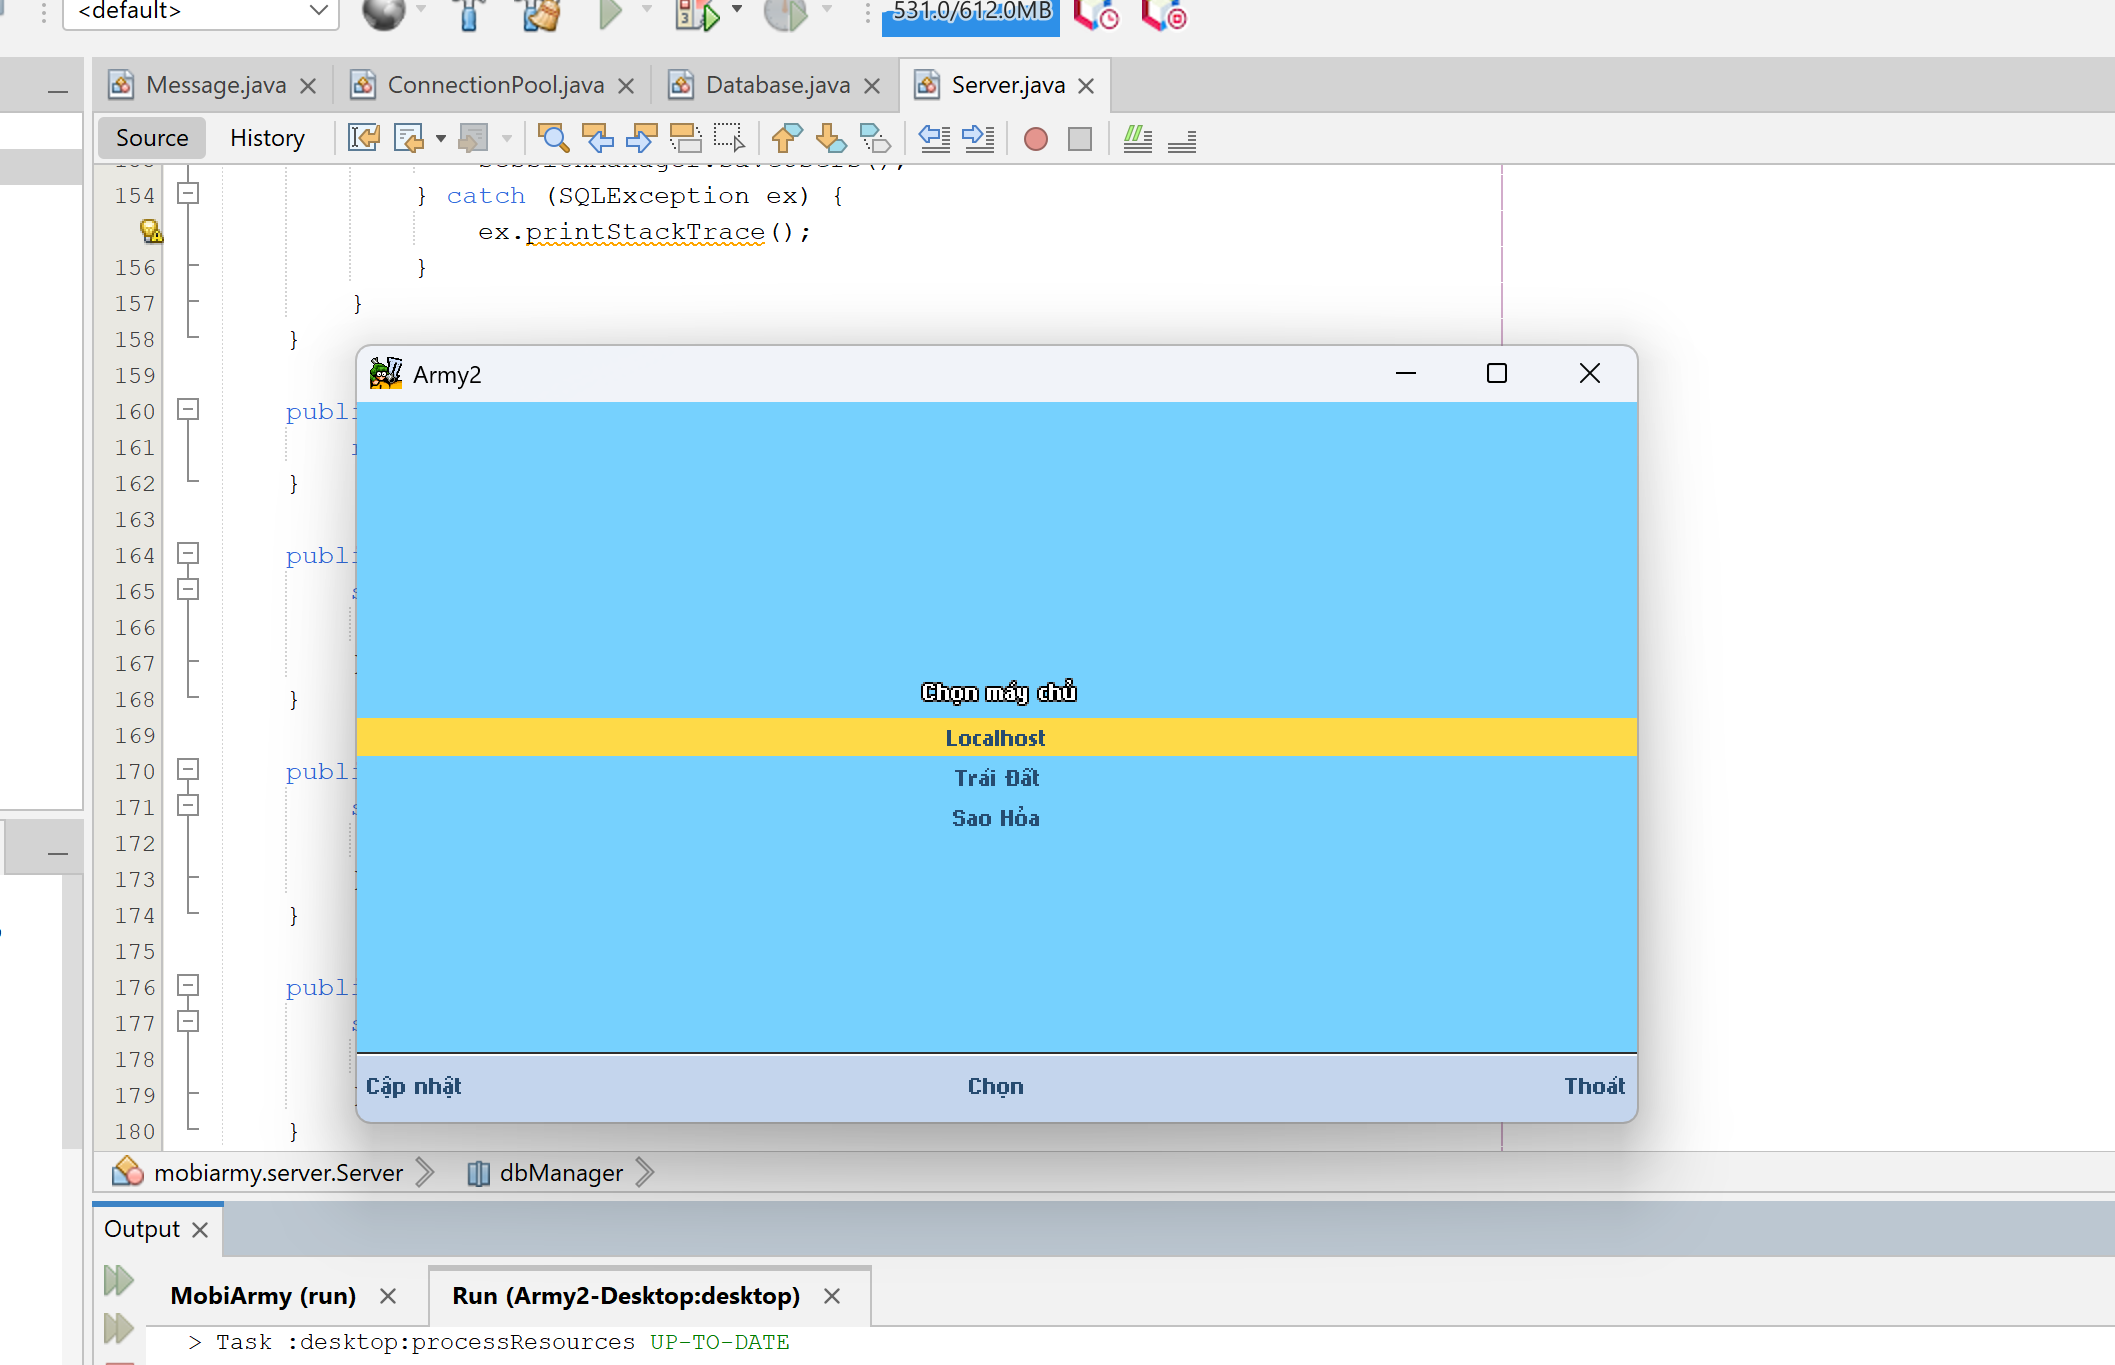2115x1365 pixels.
Task: Toggle the Source view button
Action: pyautogui.click(x=152, y=138)
